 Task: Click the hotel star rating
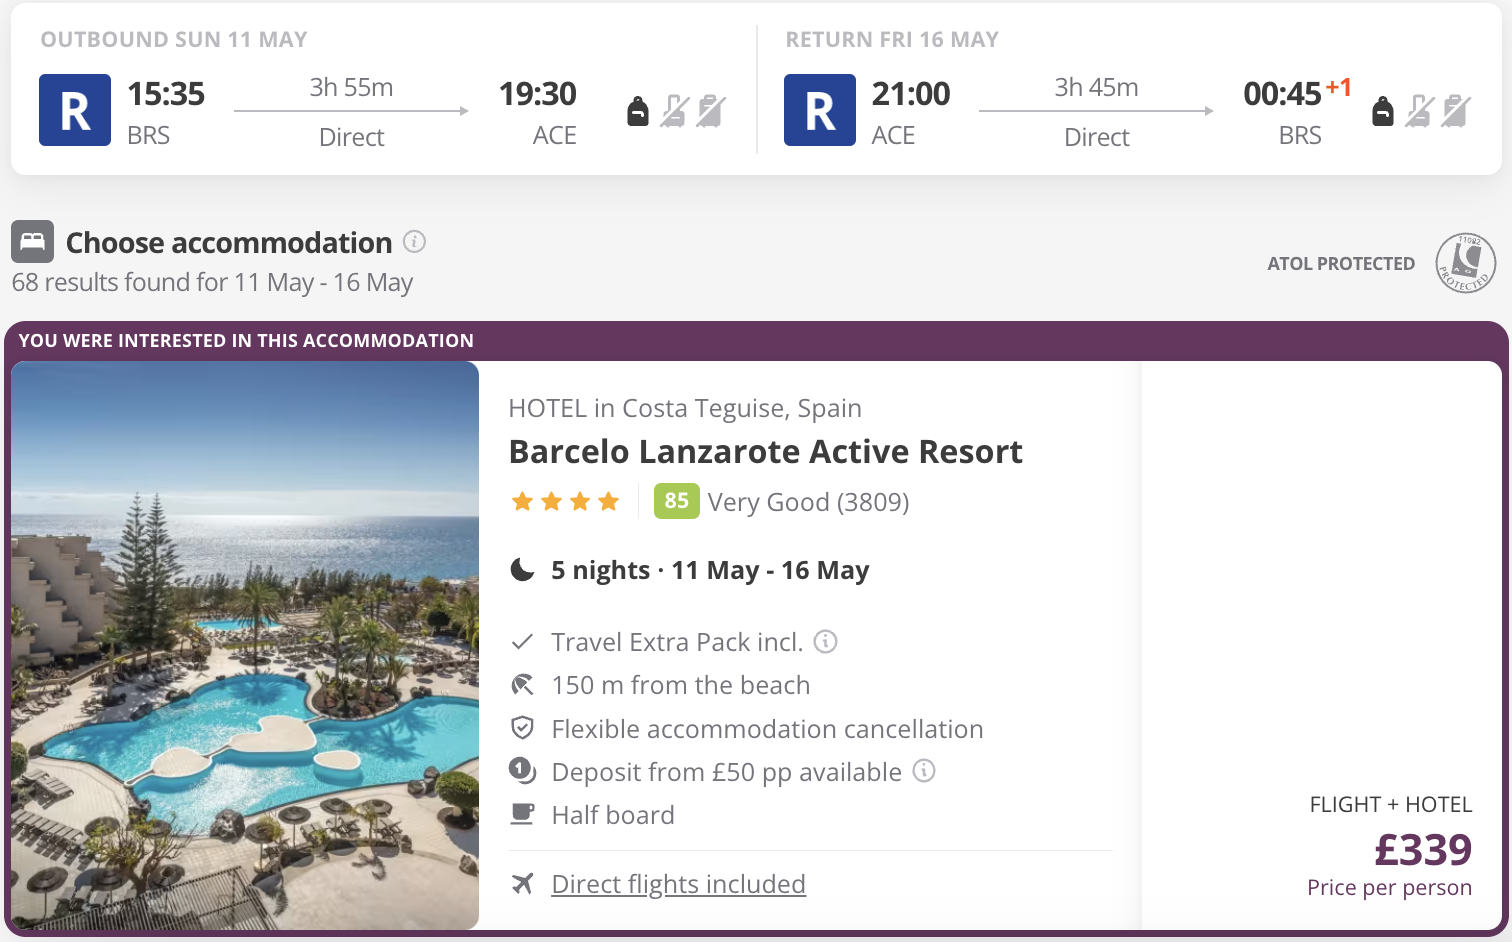[565, 502]
